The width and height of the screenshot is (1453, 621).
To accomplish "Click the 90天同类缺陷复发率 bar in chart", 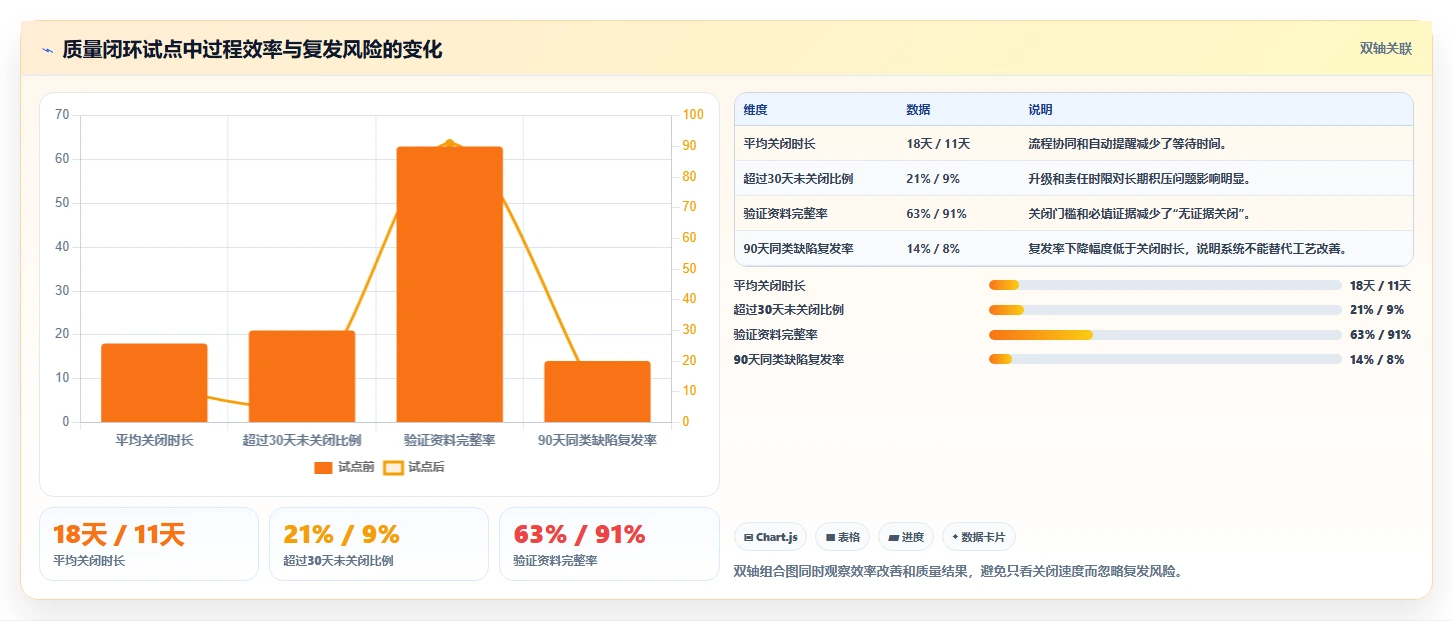I will click(597, 391).
